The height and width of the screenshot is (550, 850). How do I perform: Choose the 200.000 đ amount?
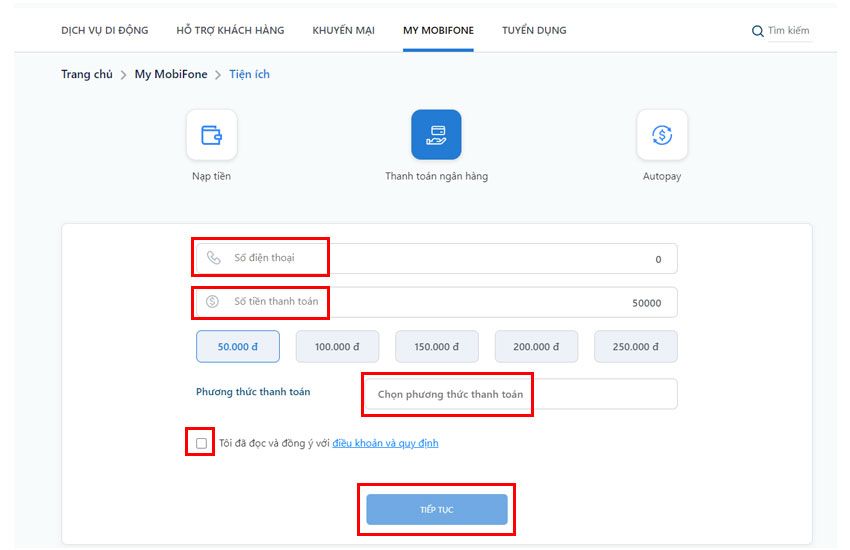point(536,347)
